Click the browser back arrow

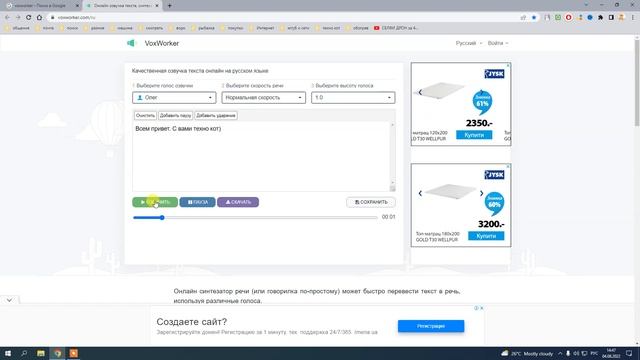(x=7, y=18)
